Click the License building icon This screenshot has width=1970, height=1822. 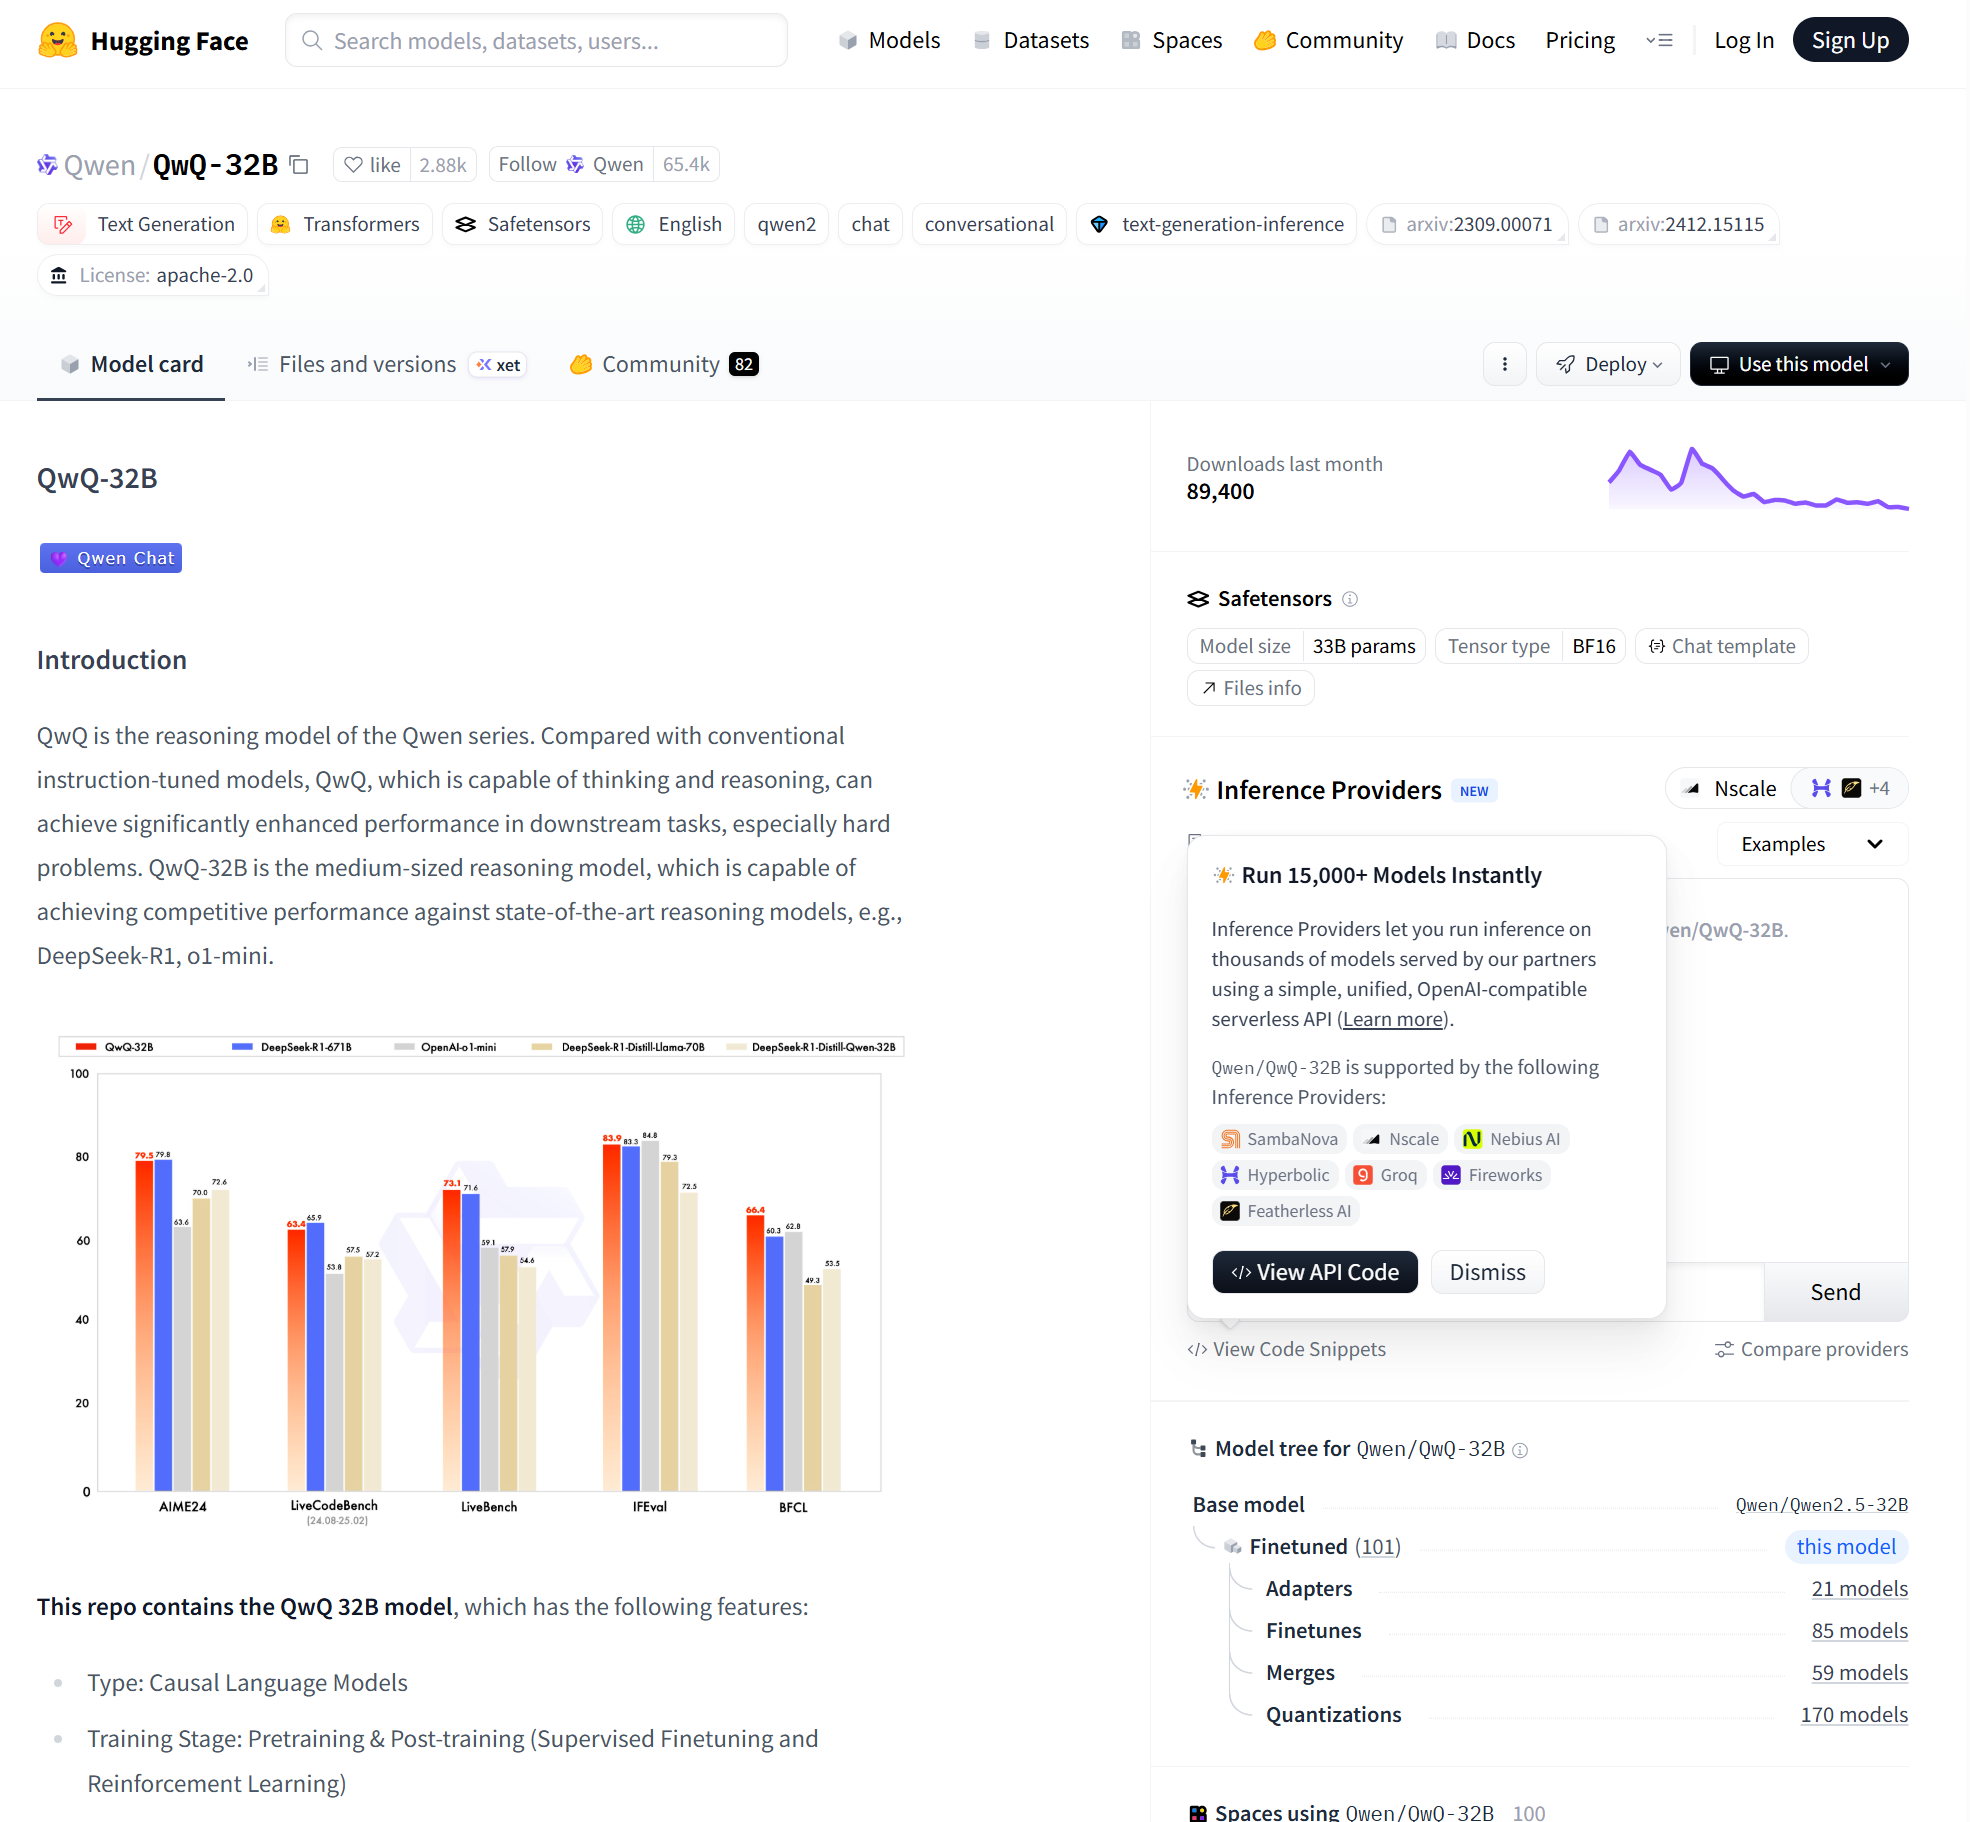pyautogui.click(x=59, y=275)
